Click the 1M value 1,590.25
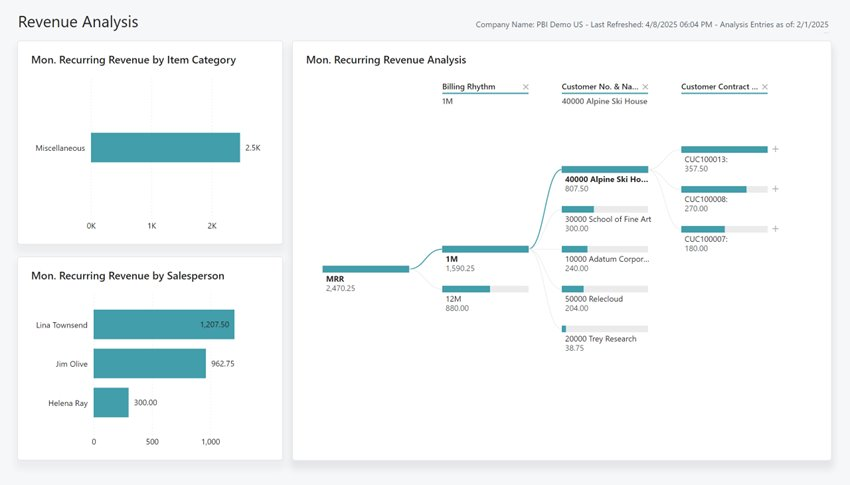Image resolution: width=850 pixels, height=485 pixels. 460,268
